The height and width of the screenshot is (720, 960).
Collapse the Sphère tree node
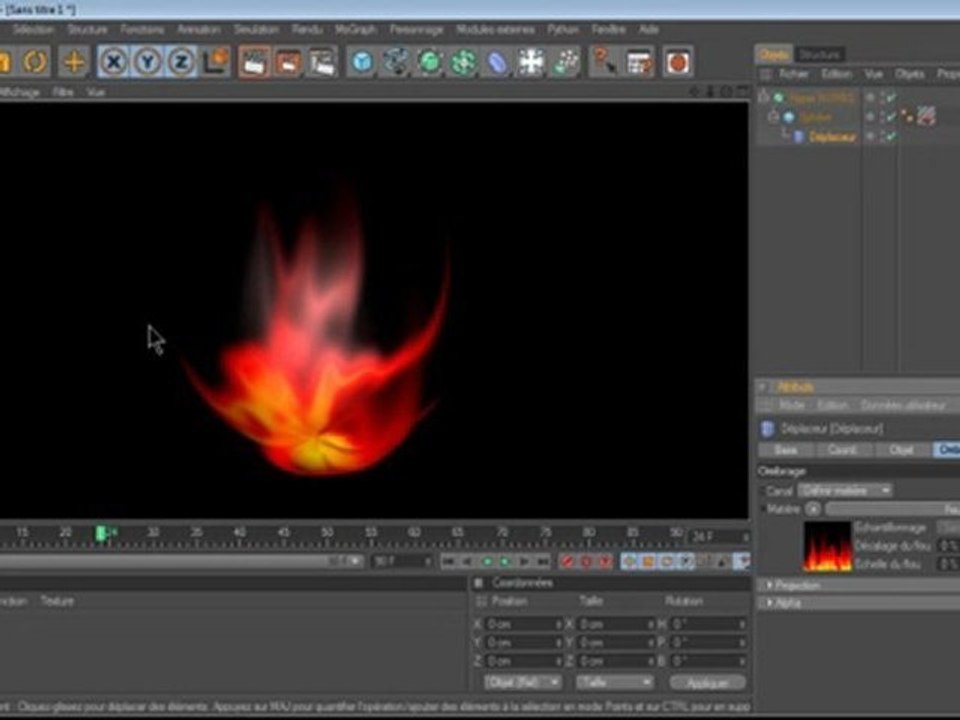(773, 116)
